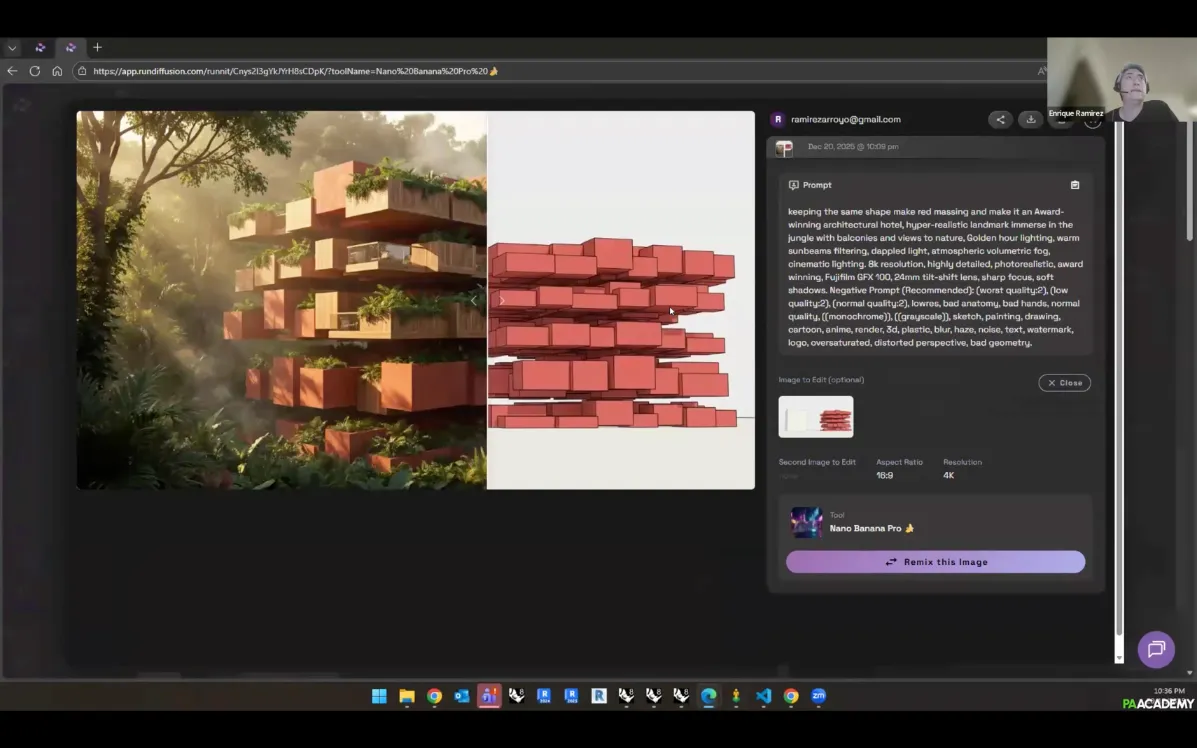Open the new tab plus button
The image size is (1197, 748).
pyautogui.click(x=97, y=47)
